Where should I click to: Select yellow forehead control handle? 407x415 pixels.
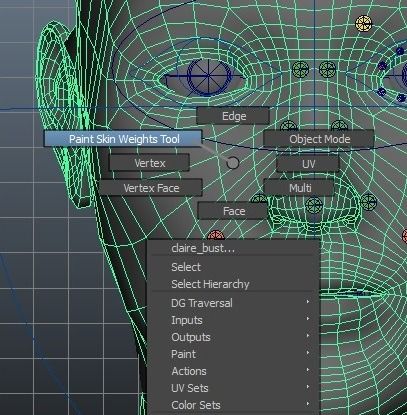(364, 24)
